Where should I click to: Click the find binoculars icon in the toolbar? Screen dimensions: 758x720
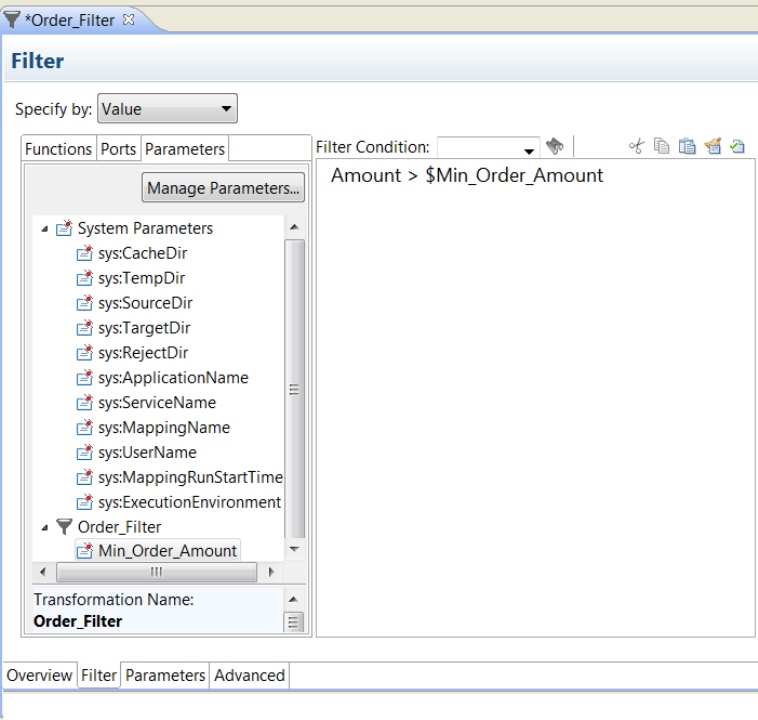[x=554, y=146]
